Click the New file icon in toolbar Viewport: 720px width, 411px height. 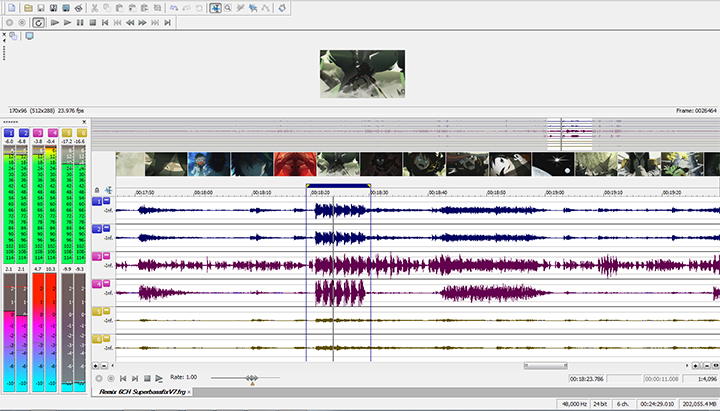pos(11,7)
